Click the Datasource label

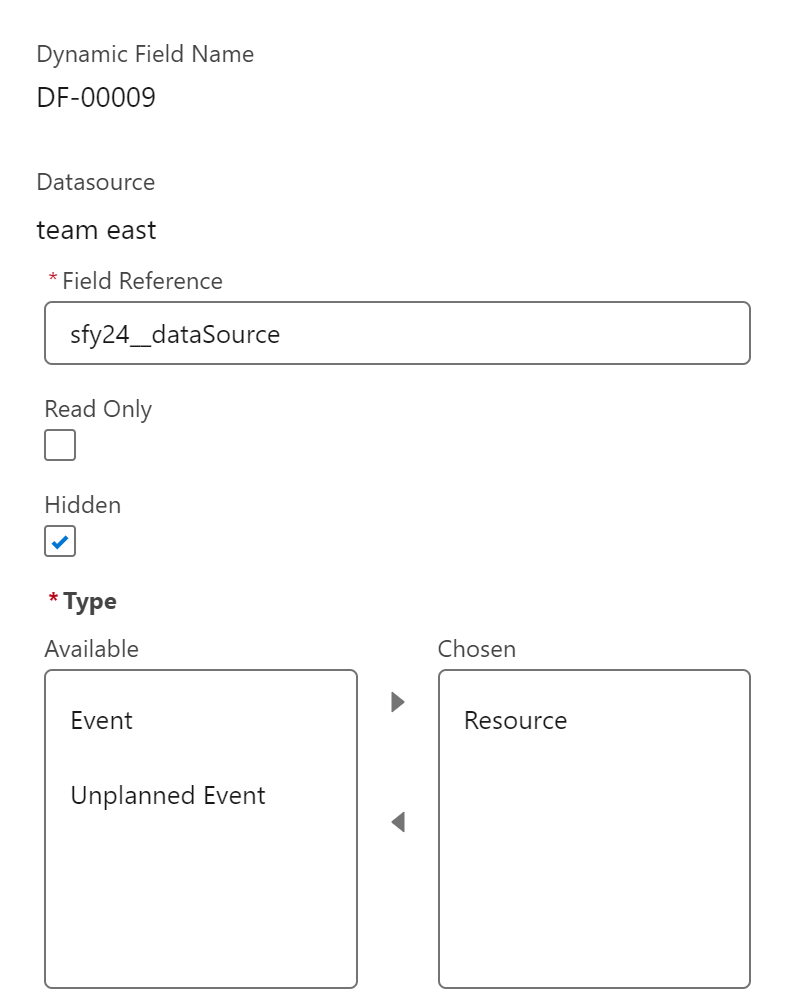point(96,182)
